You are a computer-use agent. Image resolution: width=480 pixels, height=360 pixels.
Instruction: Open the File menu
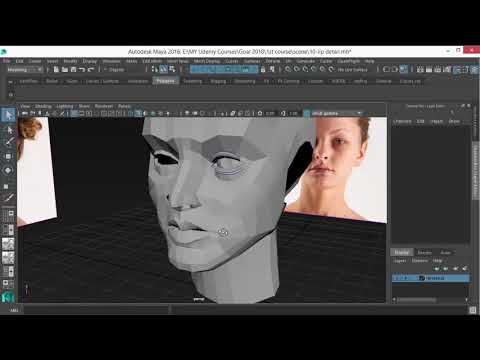7,61
